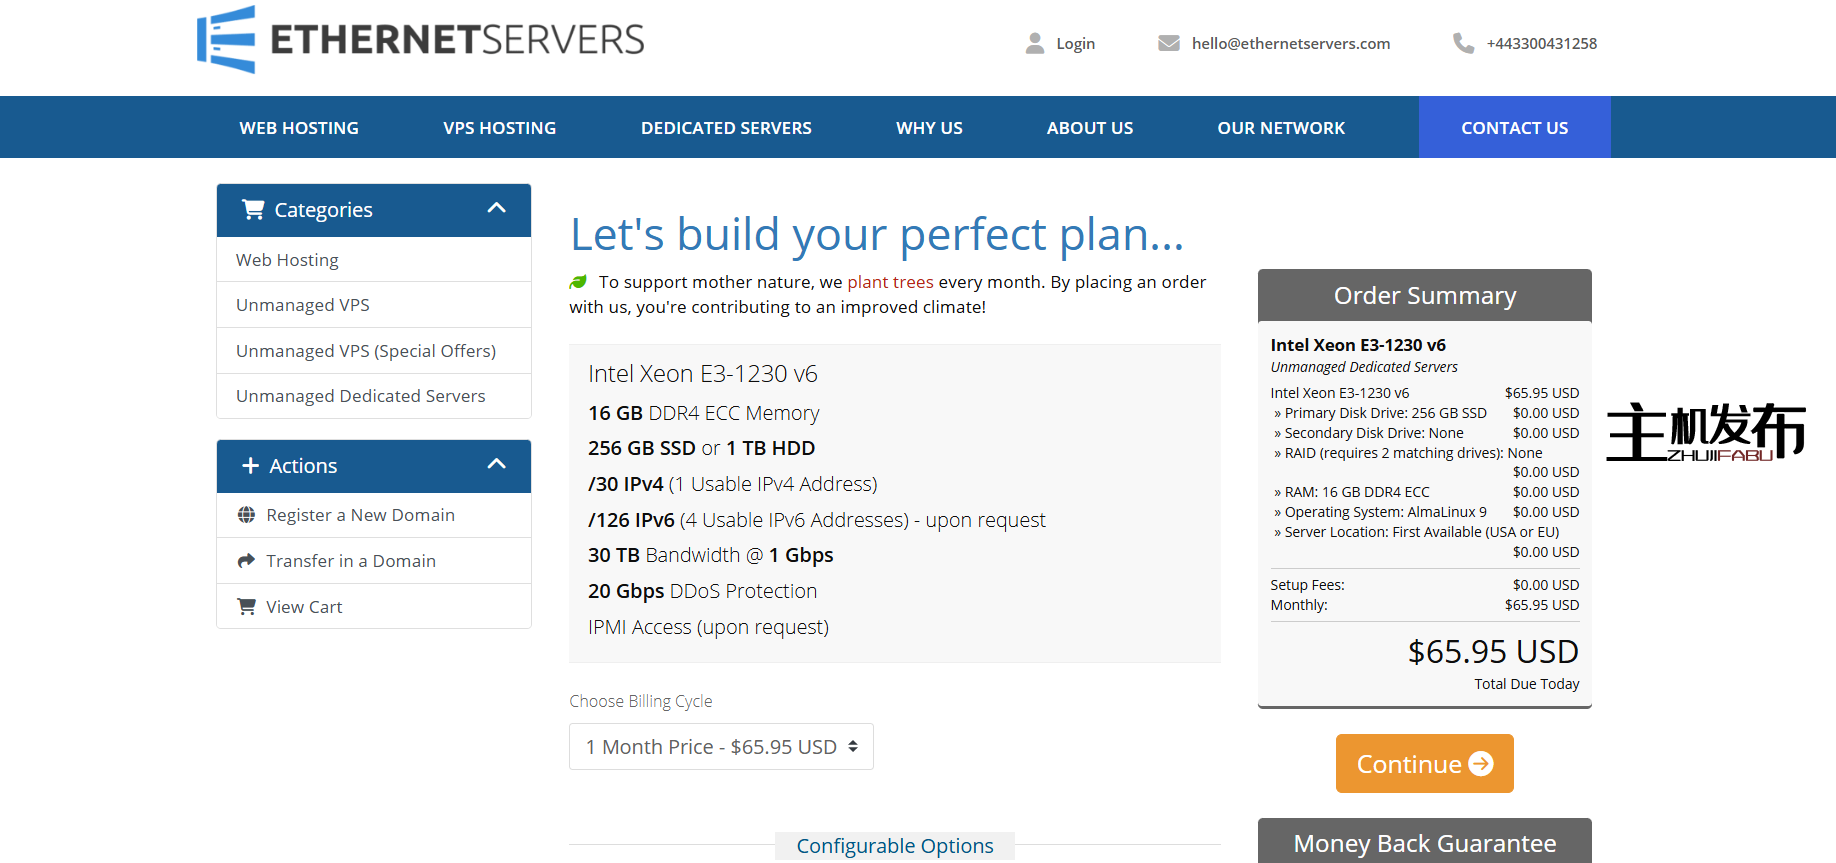This screenshot has height=863, width=1836.
Task: Go to the Contact Us page
Action: pos(1514,128)
